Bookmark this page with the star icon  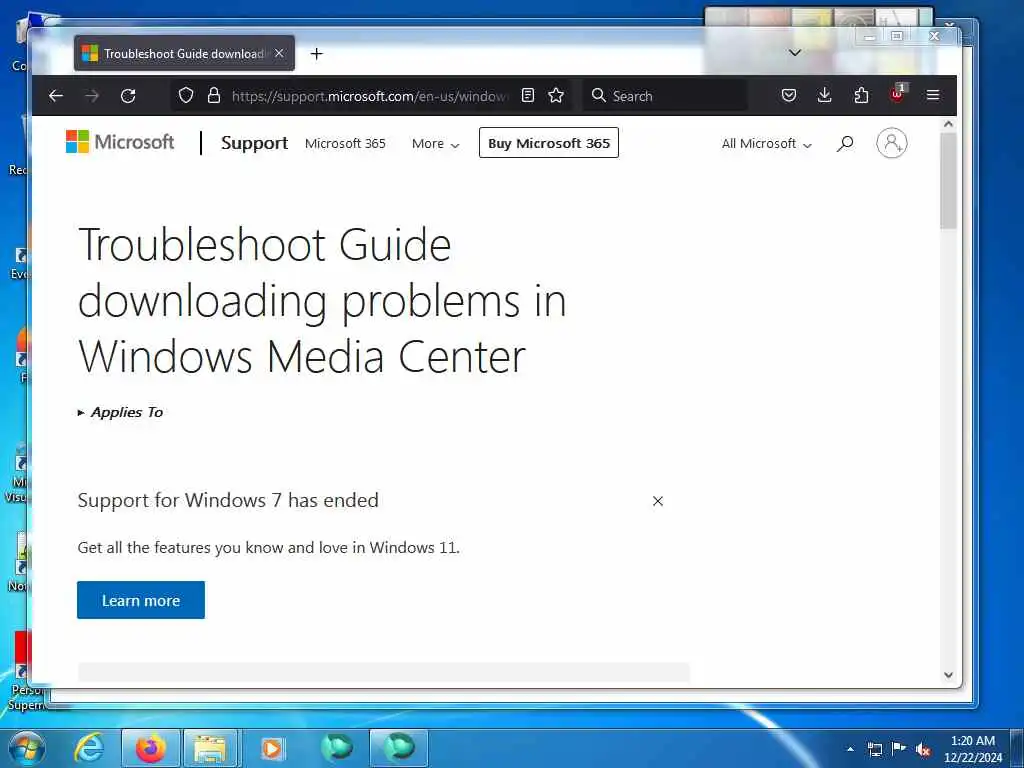click(x=556, y=96)
